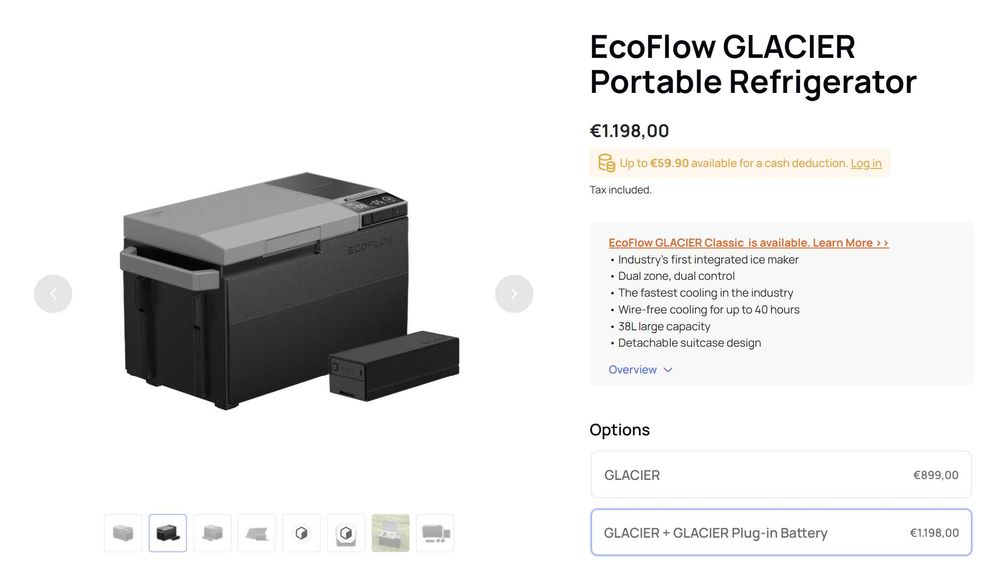
Task: Select the first gray refrigerator thumbnail
Action: tap(123, 533)
